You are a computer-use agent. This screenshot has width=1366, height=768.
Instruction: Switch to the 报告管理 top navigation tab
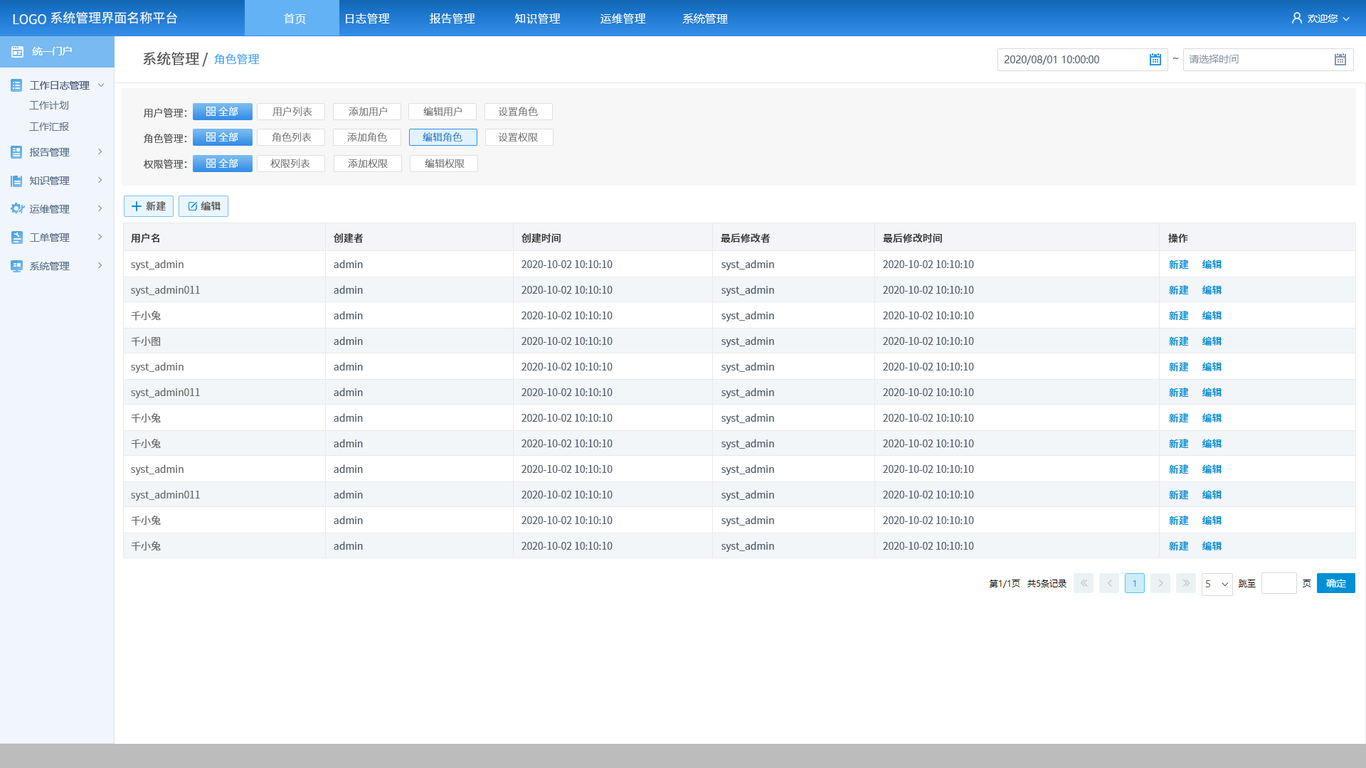point(452,18)
